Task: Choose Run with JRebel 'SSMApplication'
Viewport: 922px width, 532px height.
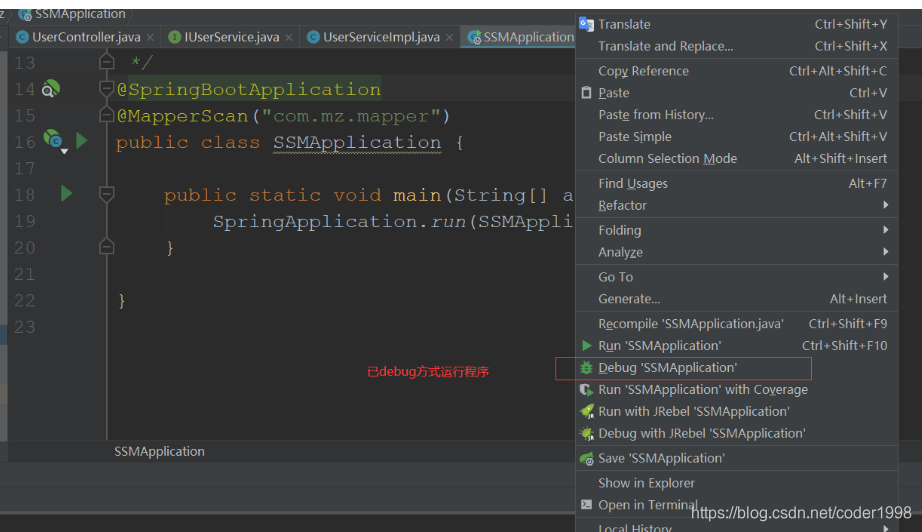Action: (x=737, y=411)
